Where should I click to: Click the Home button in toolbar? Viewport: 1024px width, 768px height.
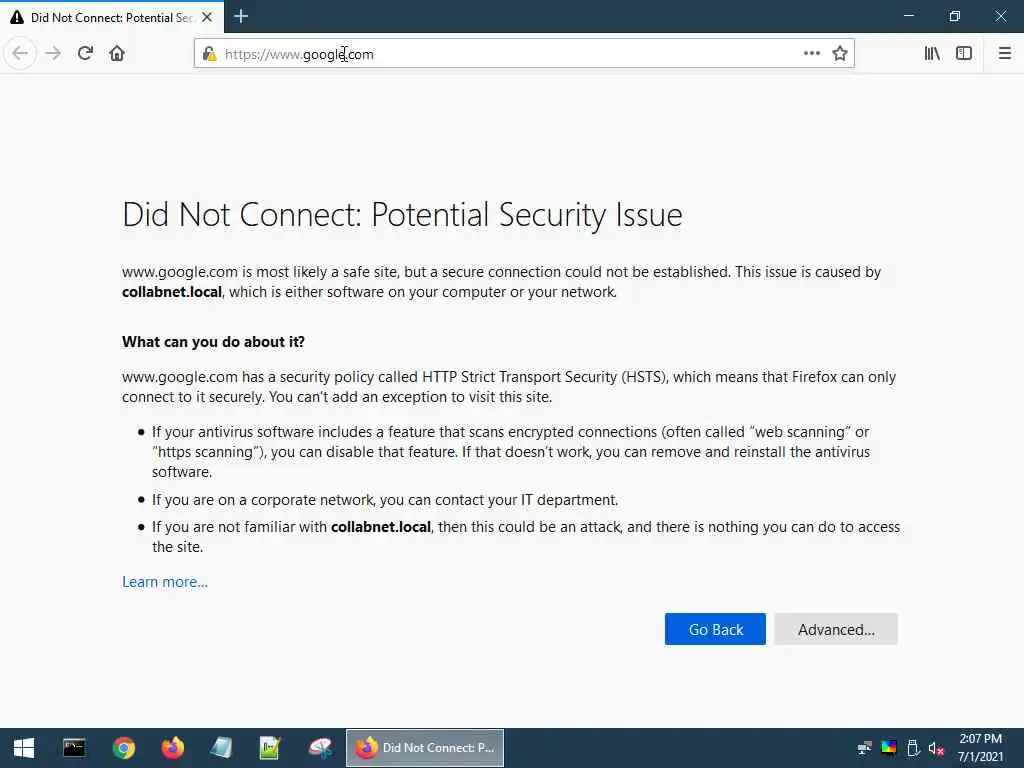point(117,53)
